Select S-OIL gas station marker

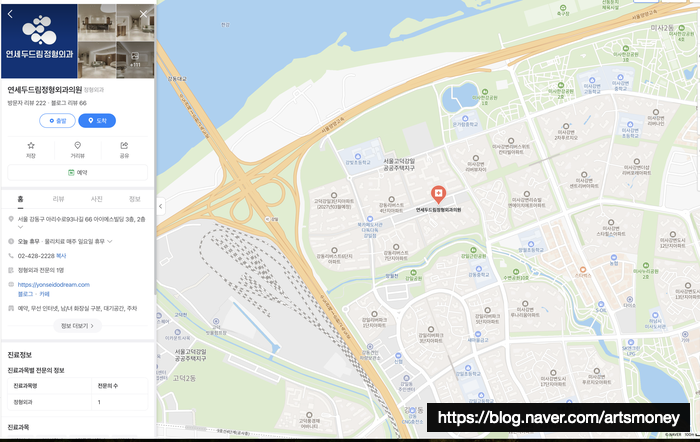601,304
